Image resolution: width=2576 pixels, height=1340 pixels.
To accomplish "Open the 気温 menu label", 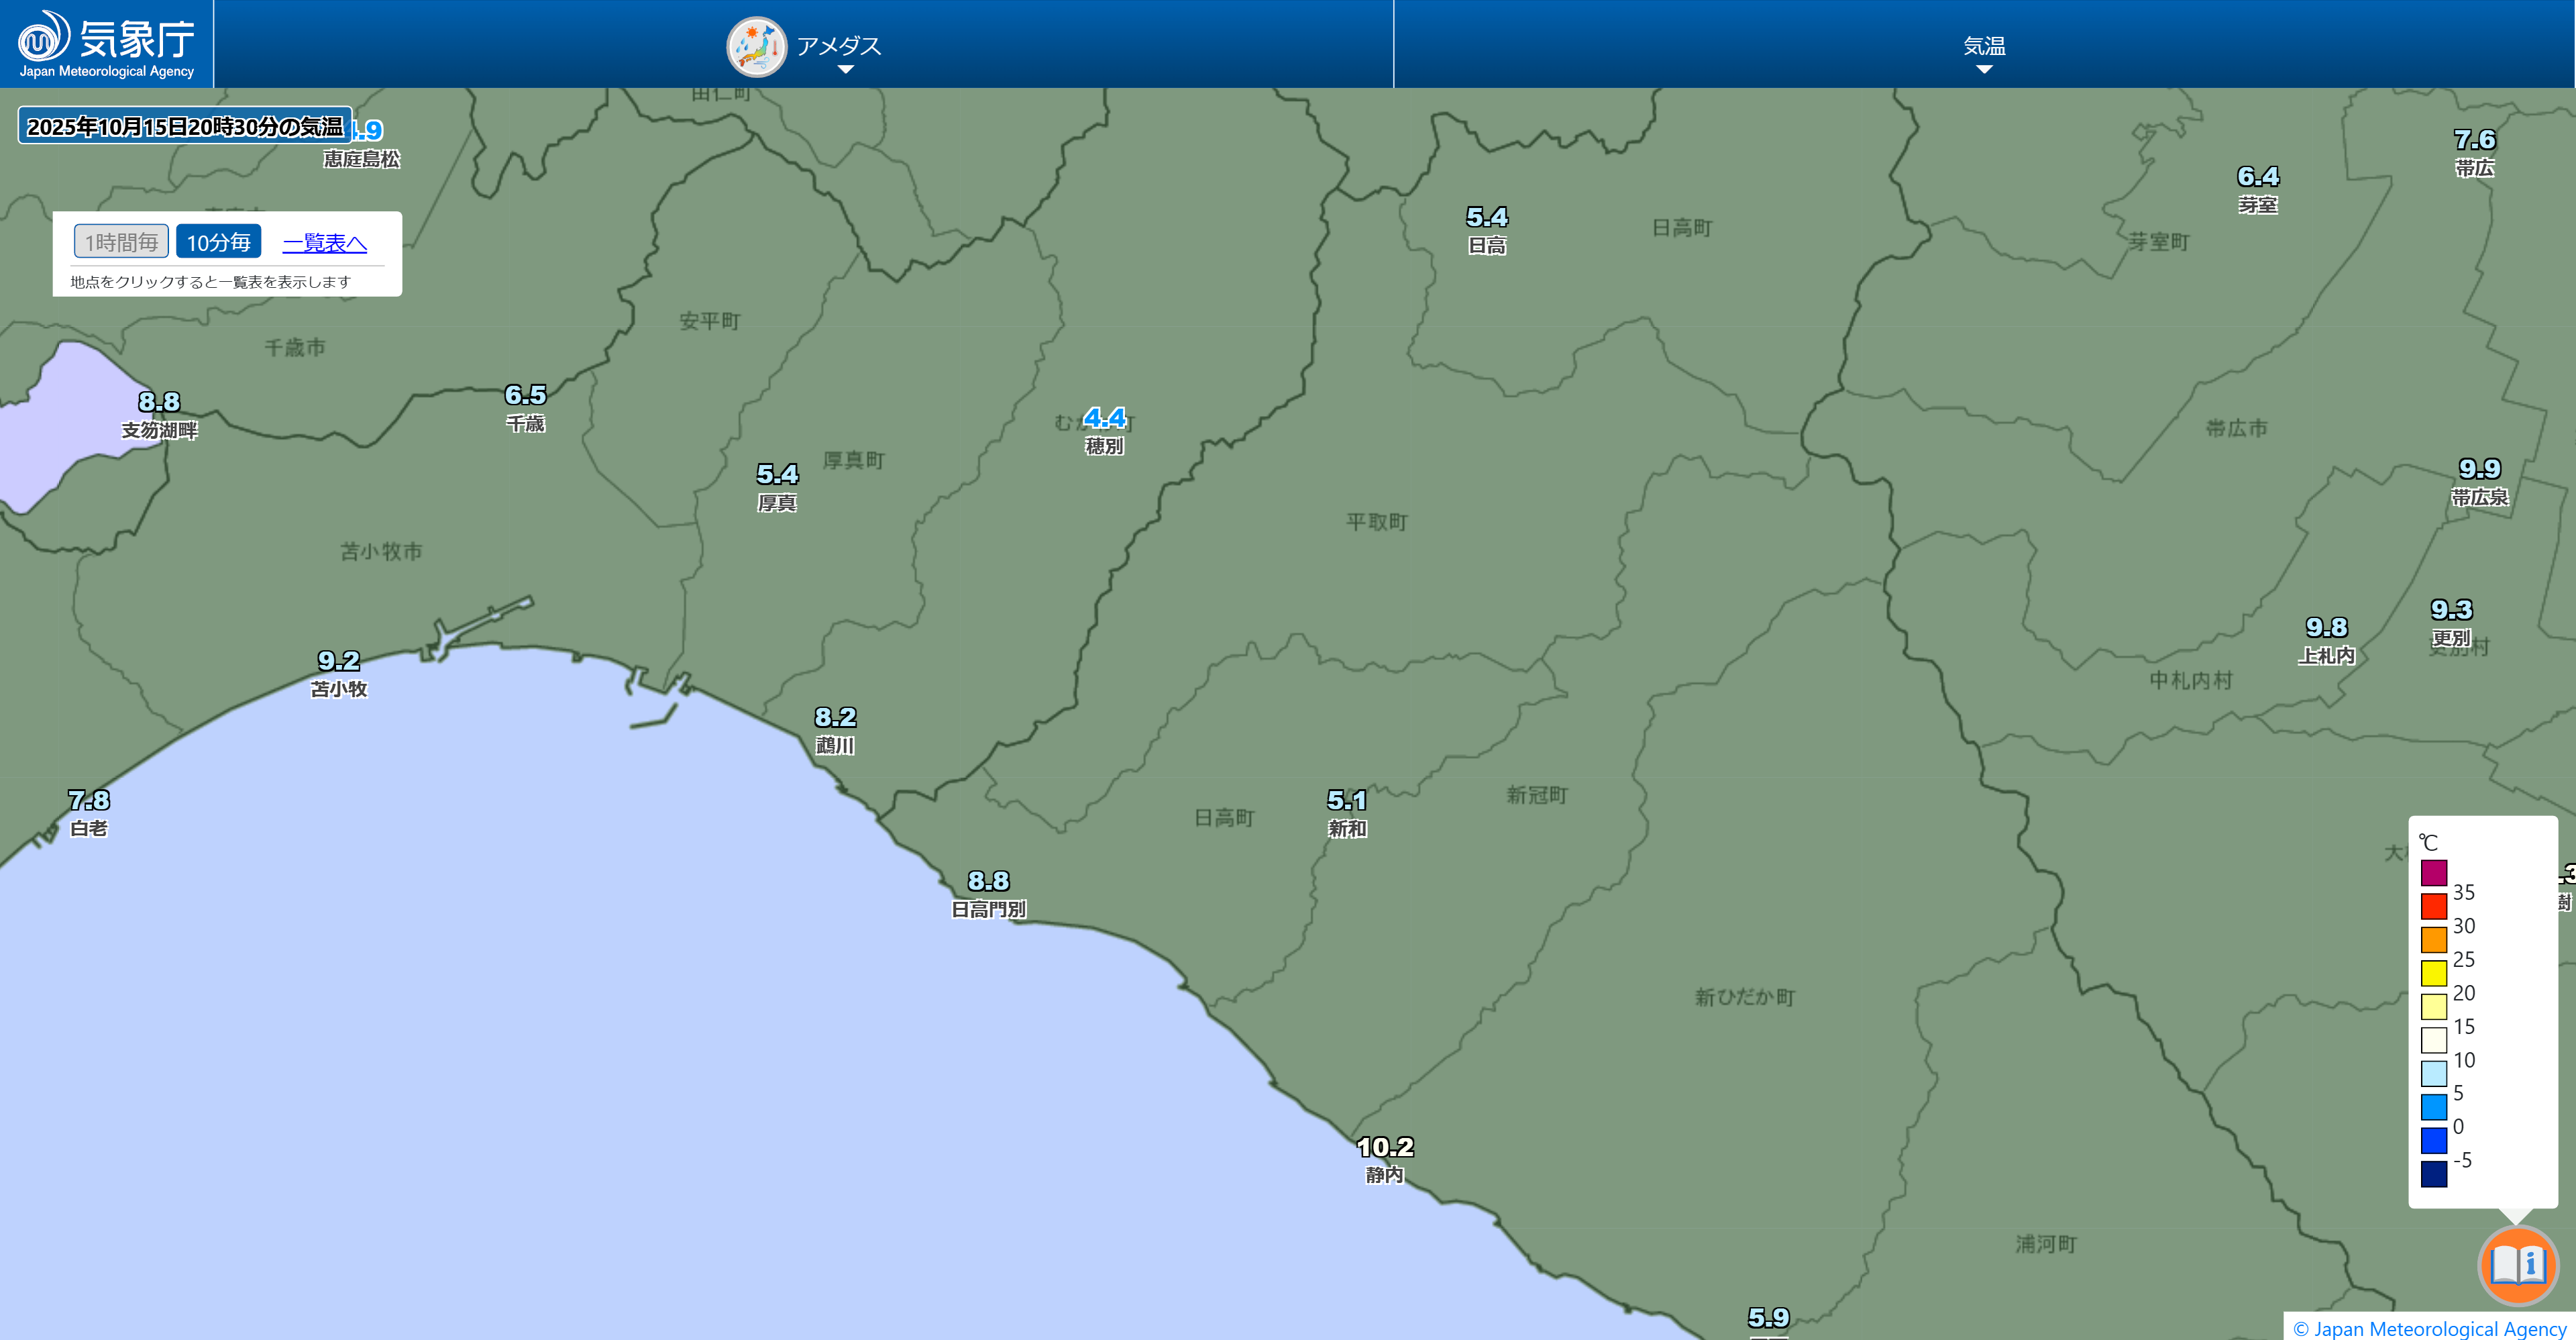I will coord(1984,46).
